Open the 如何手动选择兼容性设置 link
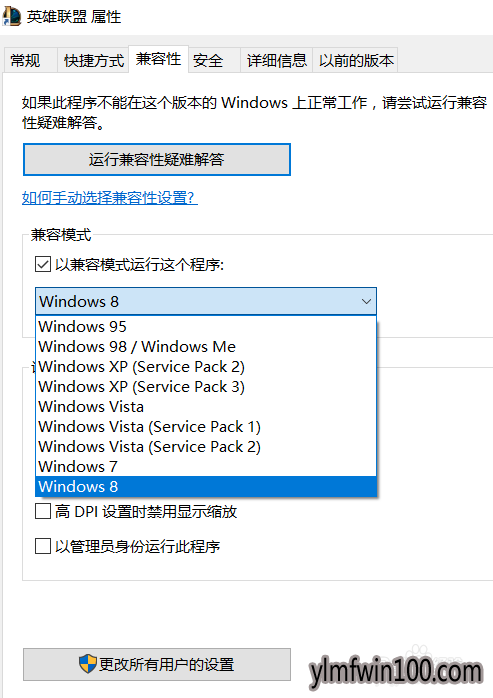 pos(110,197)
